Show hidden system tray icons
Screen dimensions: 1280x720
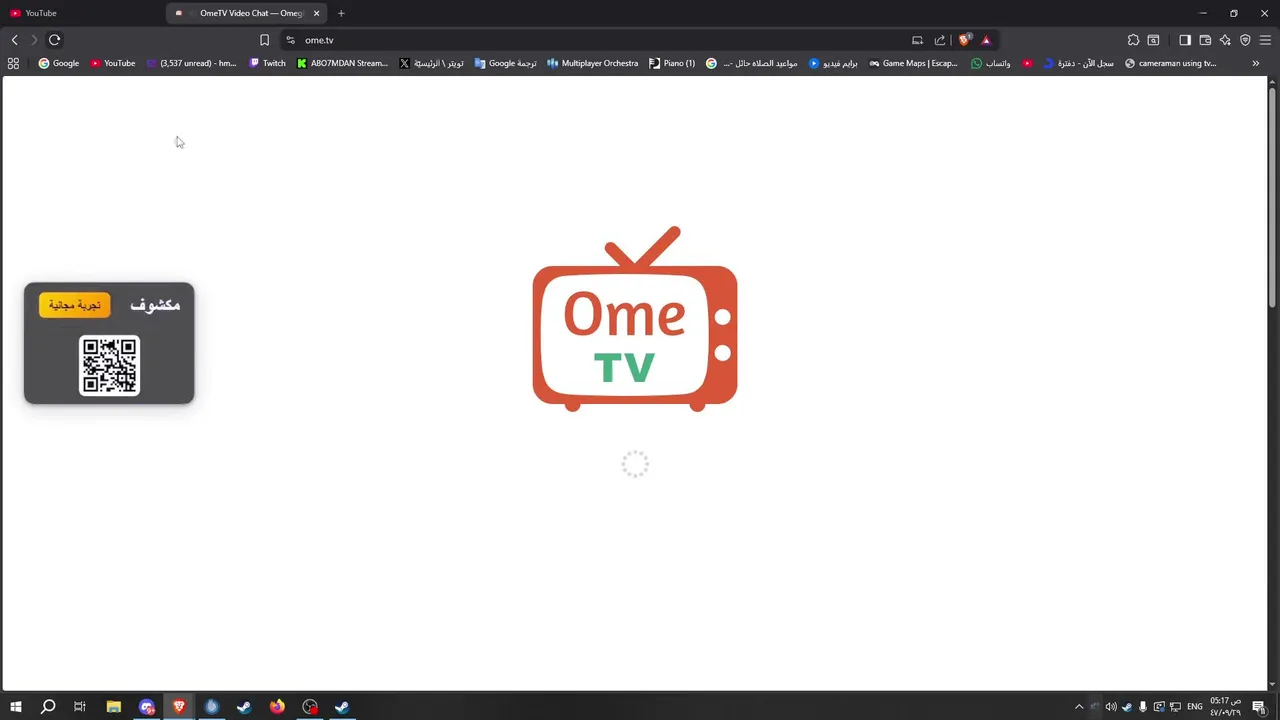(1079, 707)
